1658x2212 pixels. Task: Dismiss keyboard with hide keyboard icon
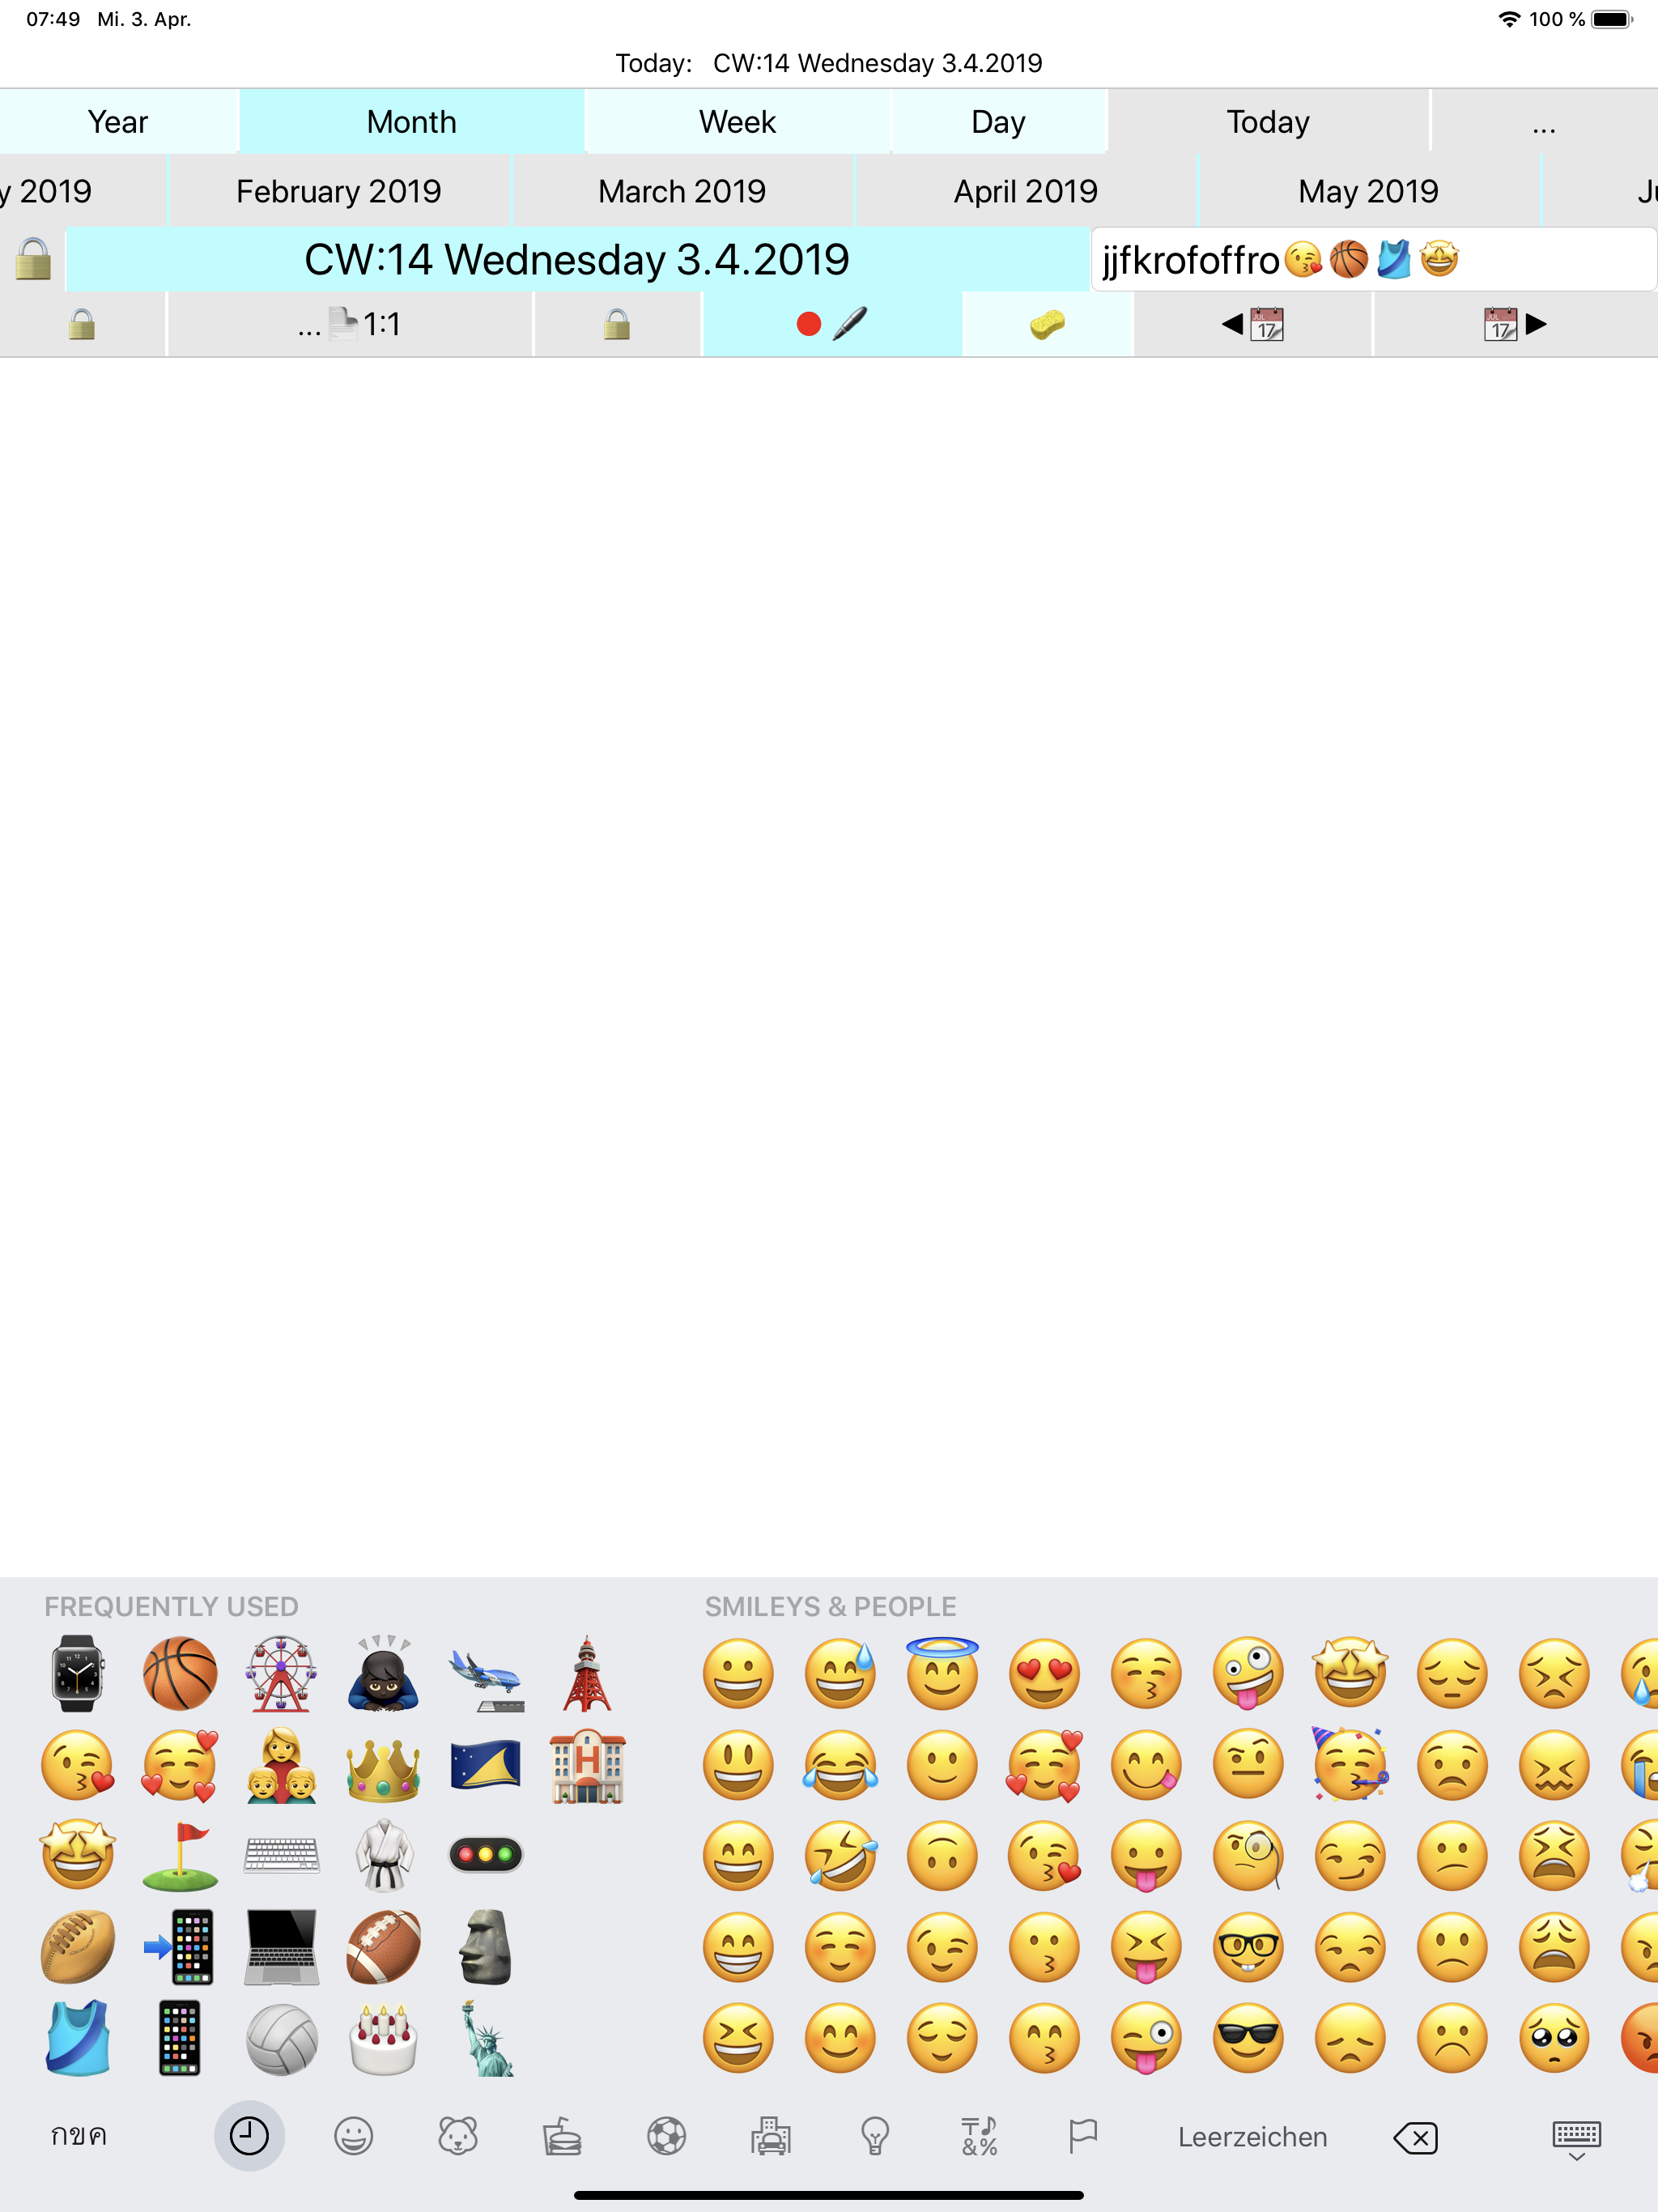click(1576, 2140)
